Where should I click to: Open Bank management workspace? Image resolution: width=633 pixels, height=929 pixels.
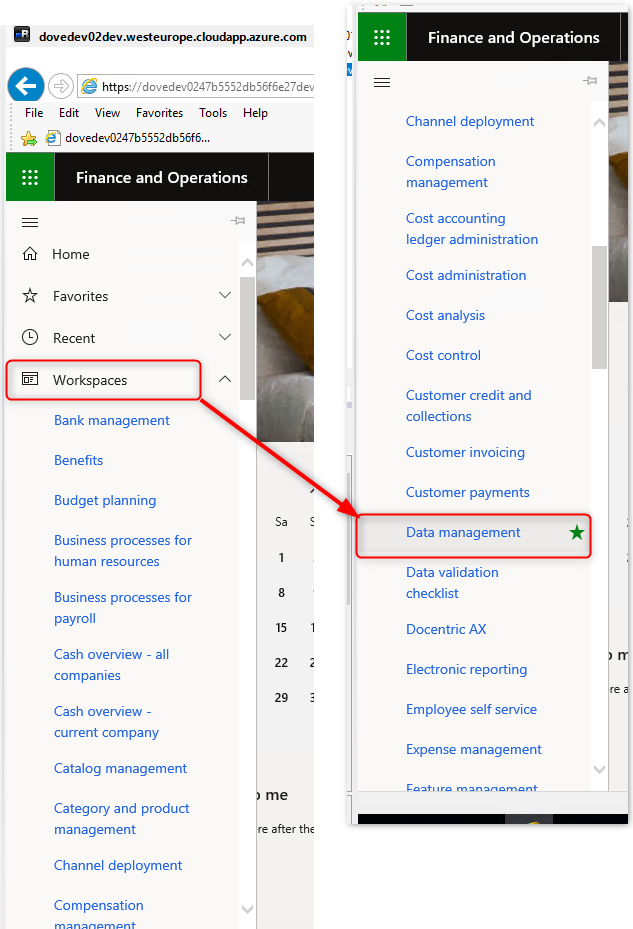coord(111,420)
